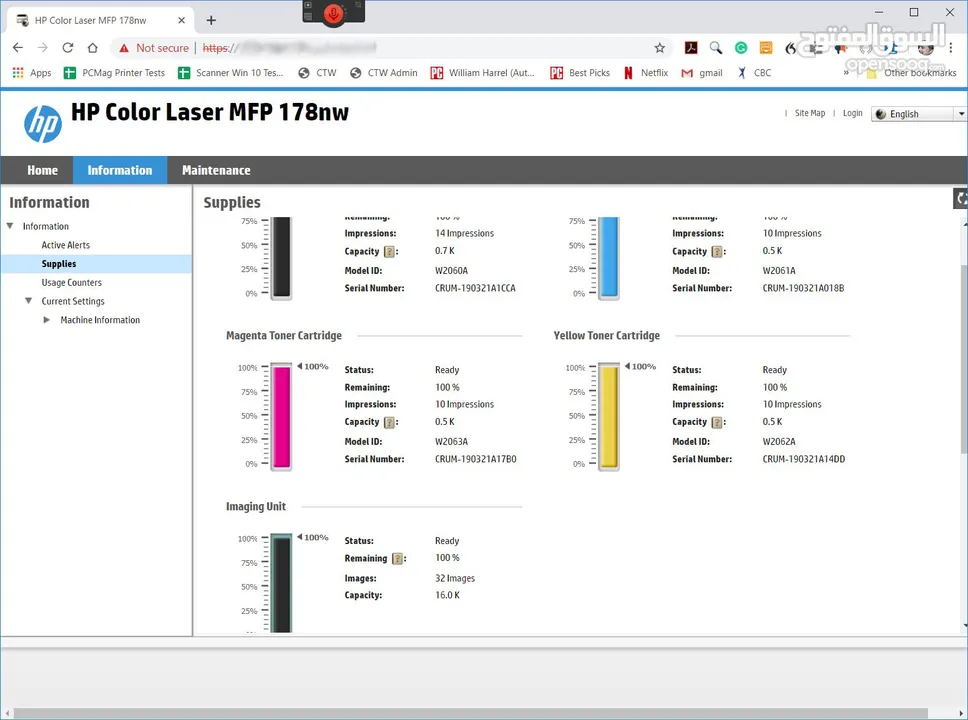Click the Yellow toner level gauge
This screenshot has height=720, width=968.
pos(609,416)
